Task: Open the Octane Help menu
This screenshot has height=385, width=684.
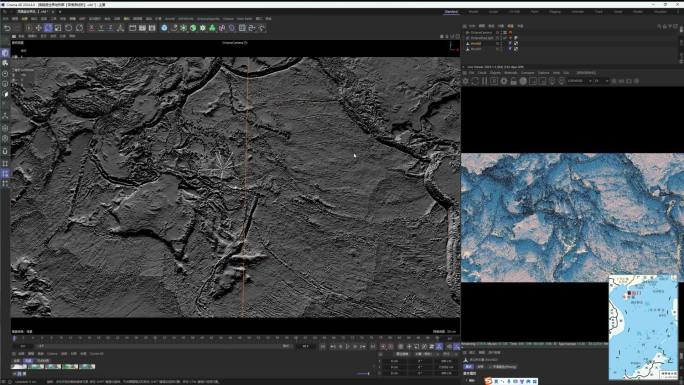Action: tap(556, 72)
